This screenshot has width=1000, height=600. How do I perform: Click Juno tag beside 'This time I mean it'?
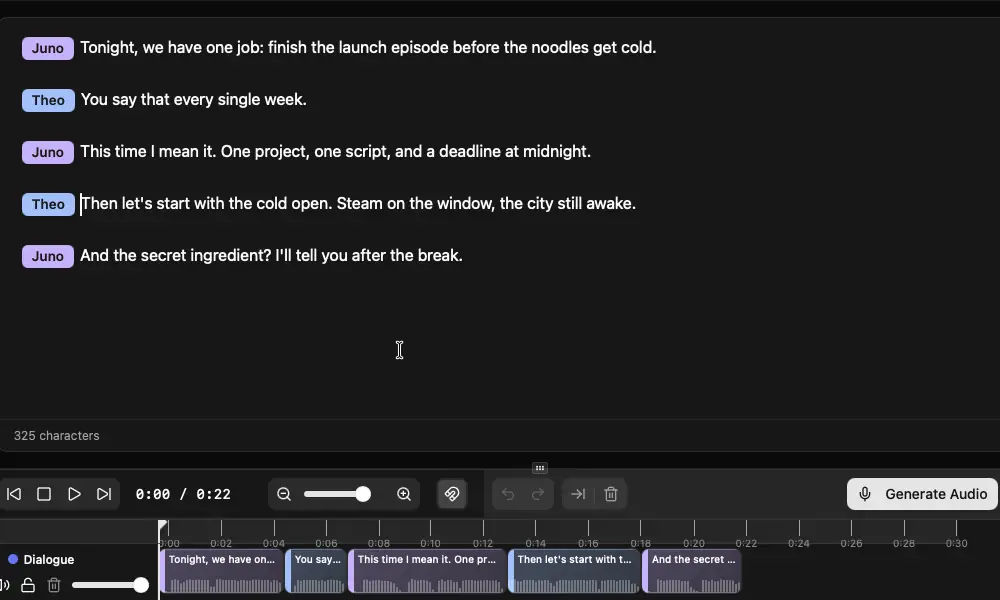tap(48, 152)
